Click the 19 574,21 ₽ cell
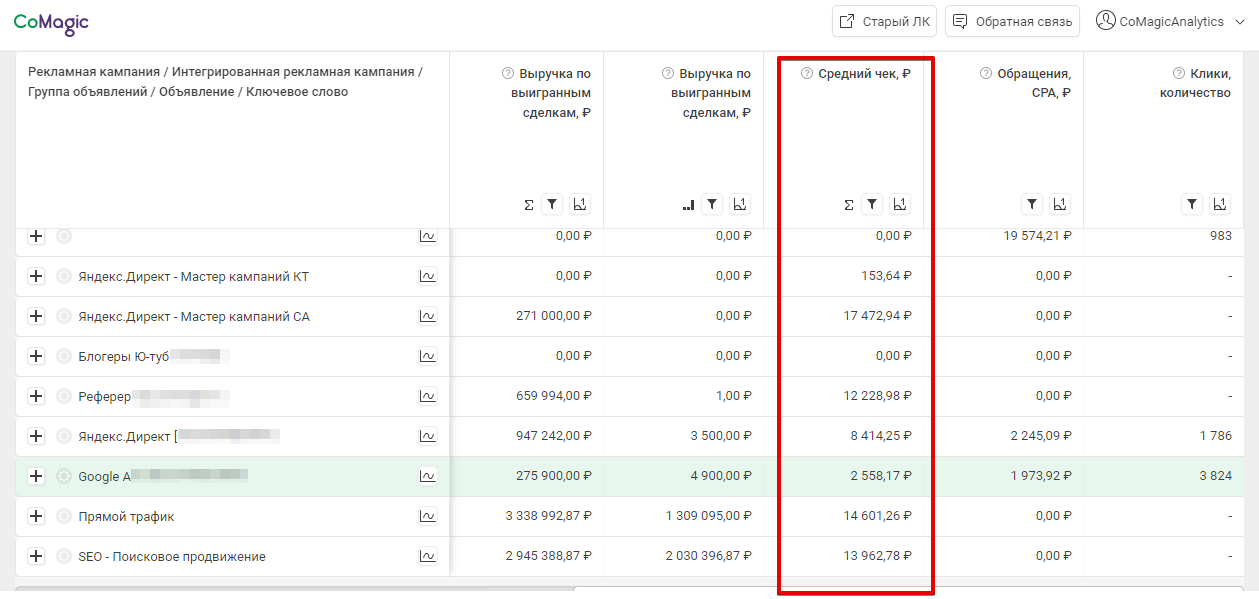Image resolution: width=1259 pixels, height=599 pixels. coord(1036,236)
